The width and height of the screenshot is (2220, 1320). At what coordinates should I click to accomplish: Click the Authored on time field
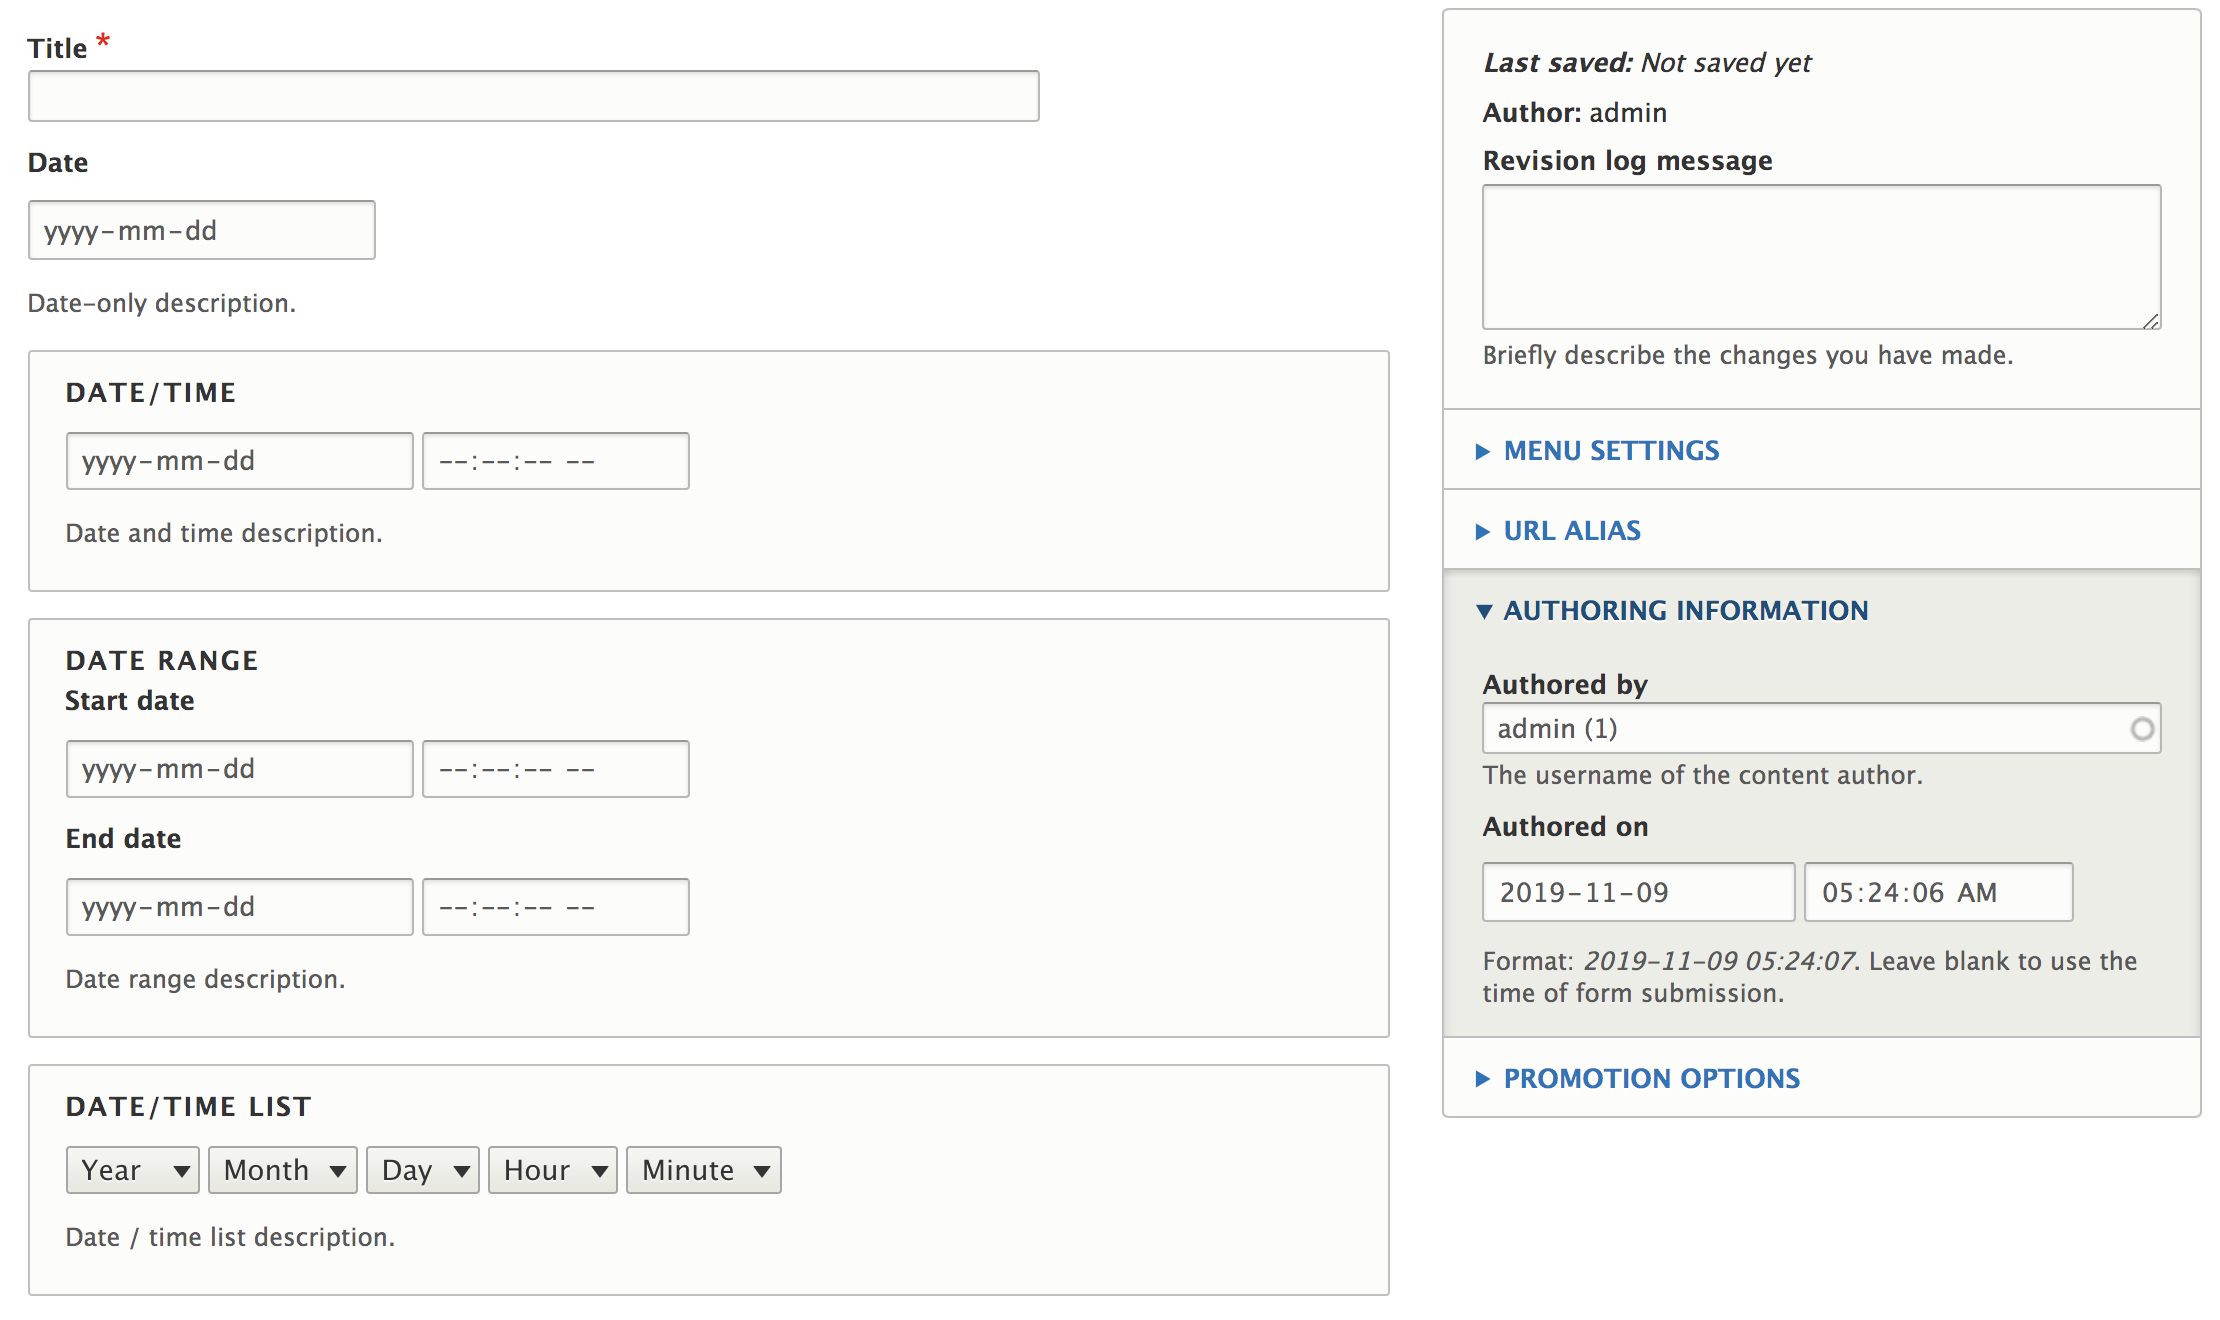(1937, 891)
